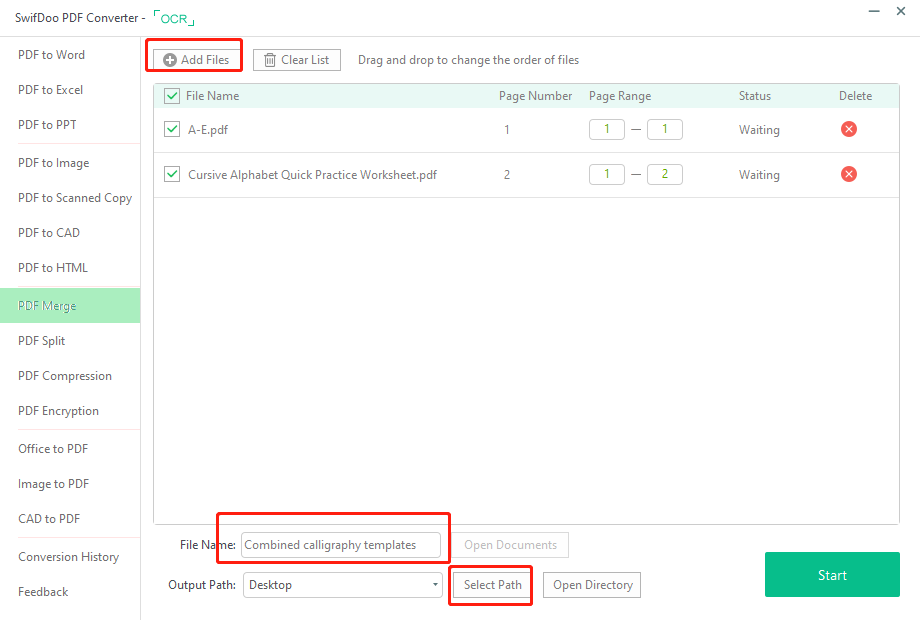View Conversion History
This screenshot has height=620, width=920.
click(68, 557)
